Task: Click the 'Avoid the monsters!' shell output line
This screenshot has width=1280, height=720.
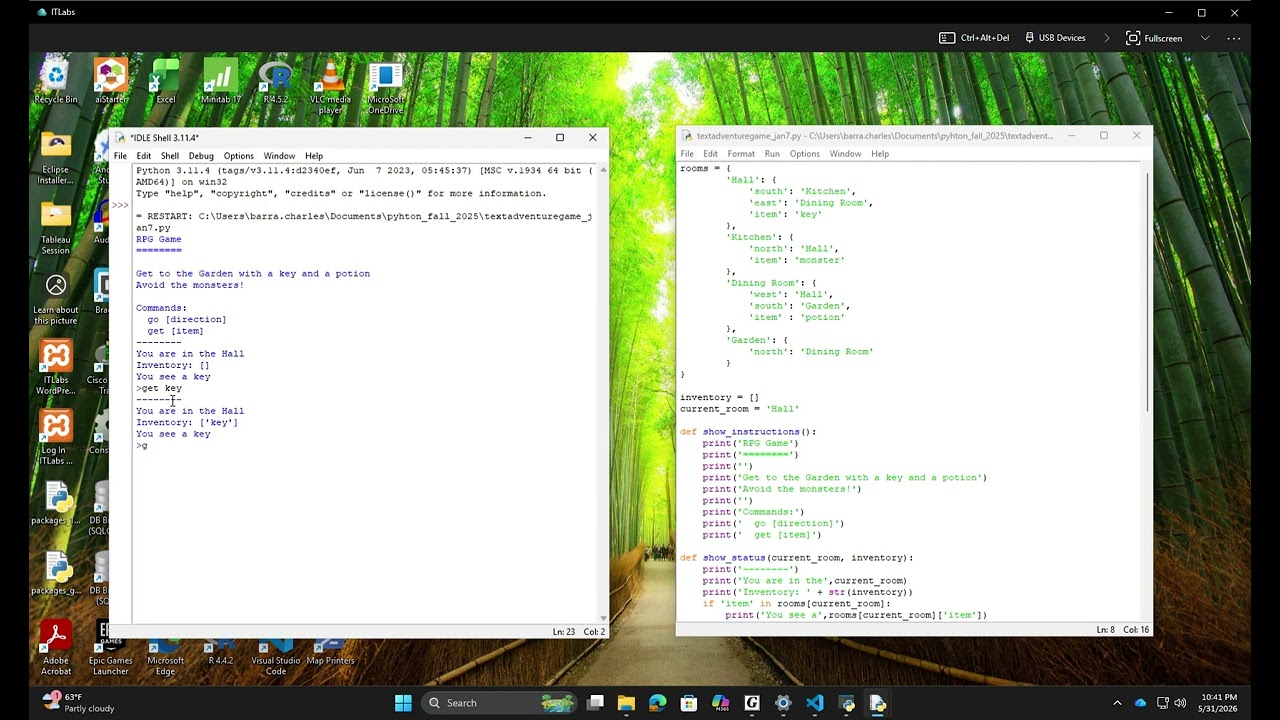Action: (x=190, y=285)
